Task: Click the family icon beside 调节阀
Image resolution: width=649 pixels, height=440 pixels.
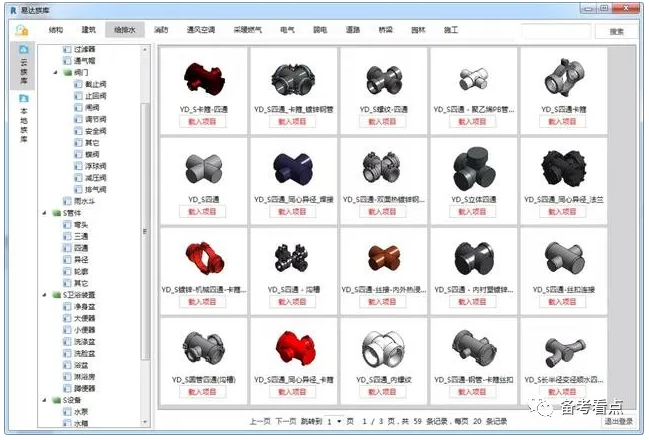Action: [x=78, y=119]
